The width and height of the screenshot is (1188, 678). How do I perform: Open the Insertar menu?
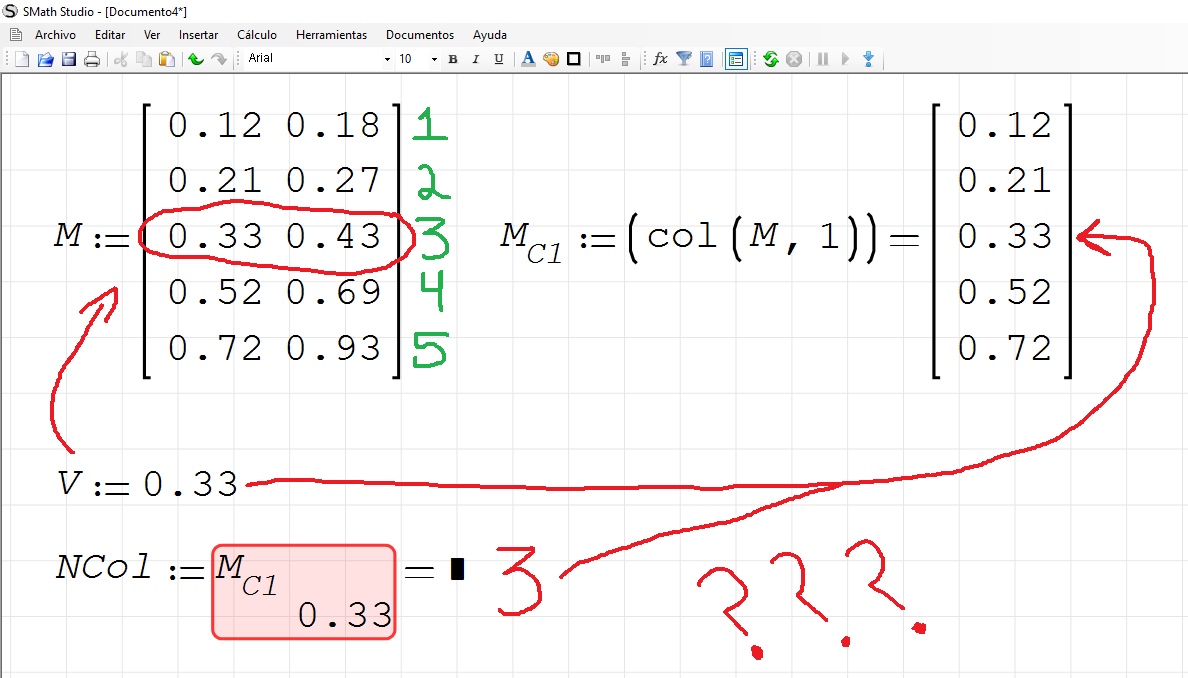198,35
